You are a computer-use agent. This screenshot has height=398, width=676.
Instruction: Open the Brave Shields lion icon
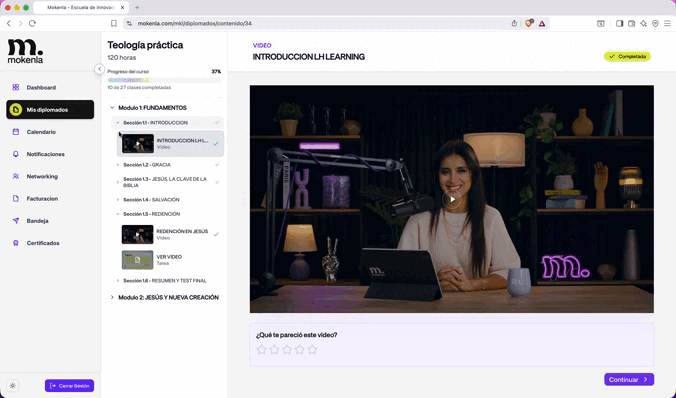(x=529, y=23)
